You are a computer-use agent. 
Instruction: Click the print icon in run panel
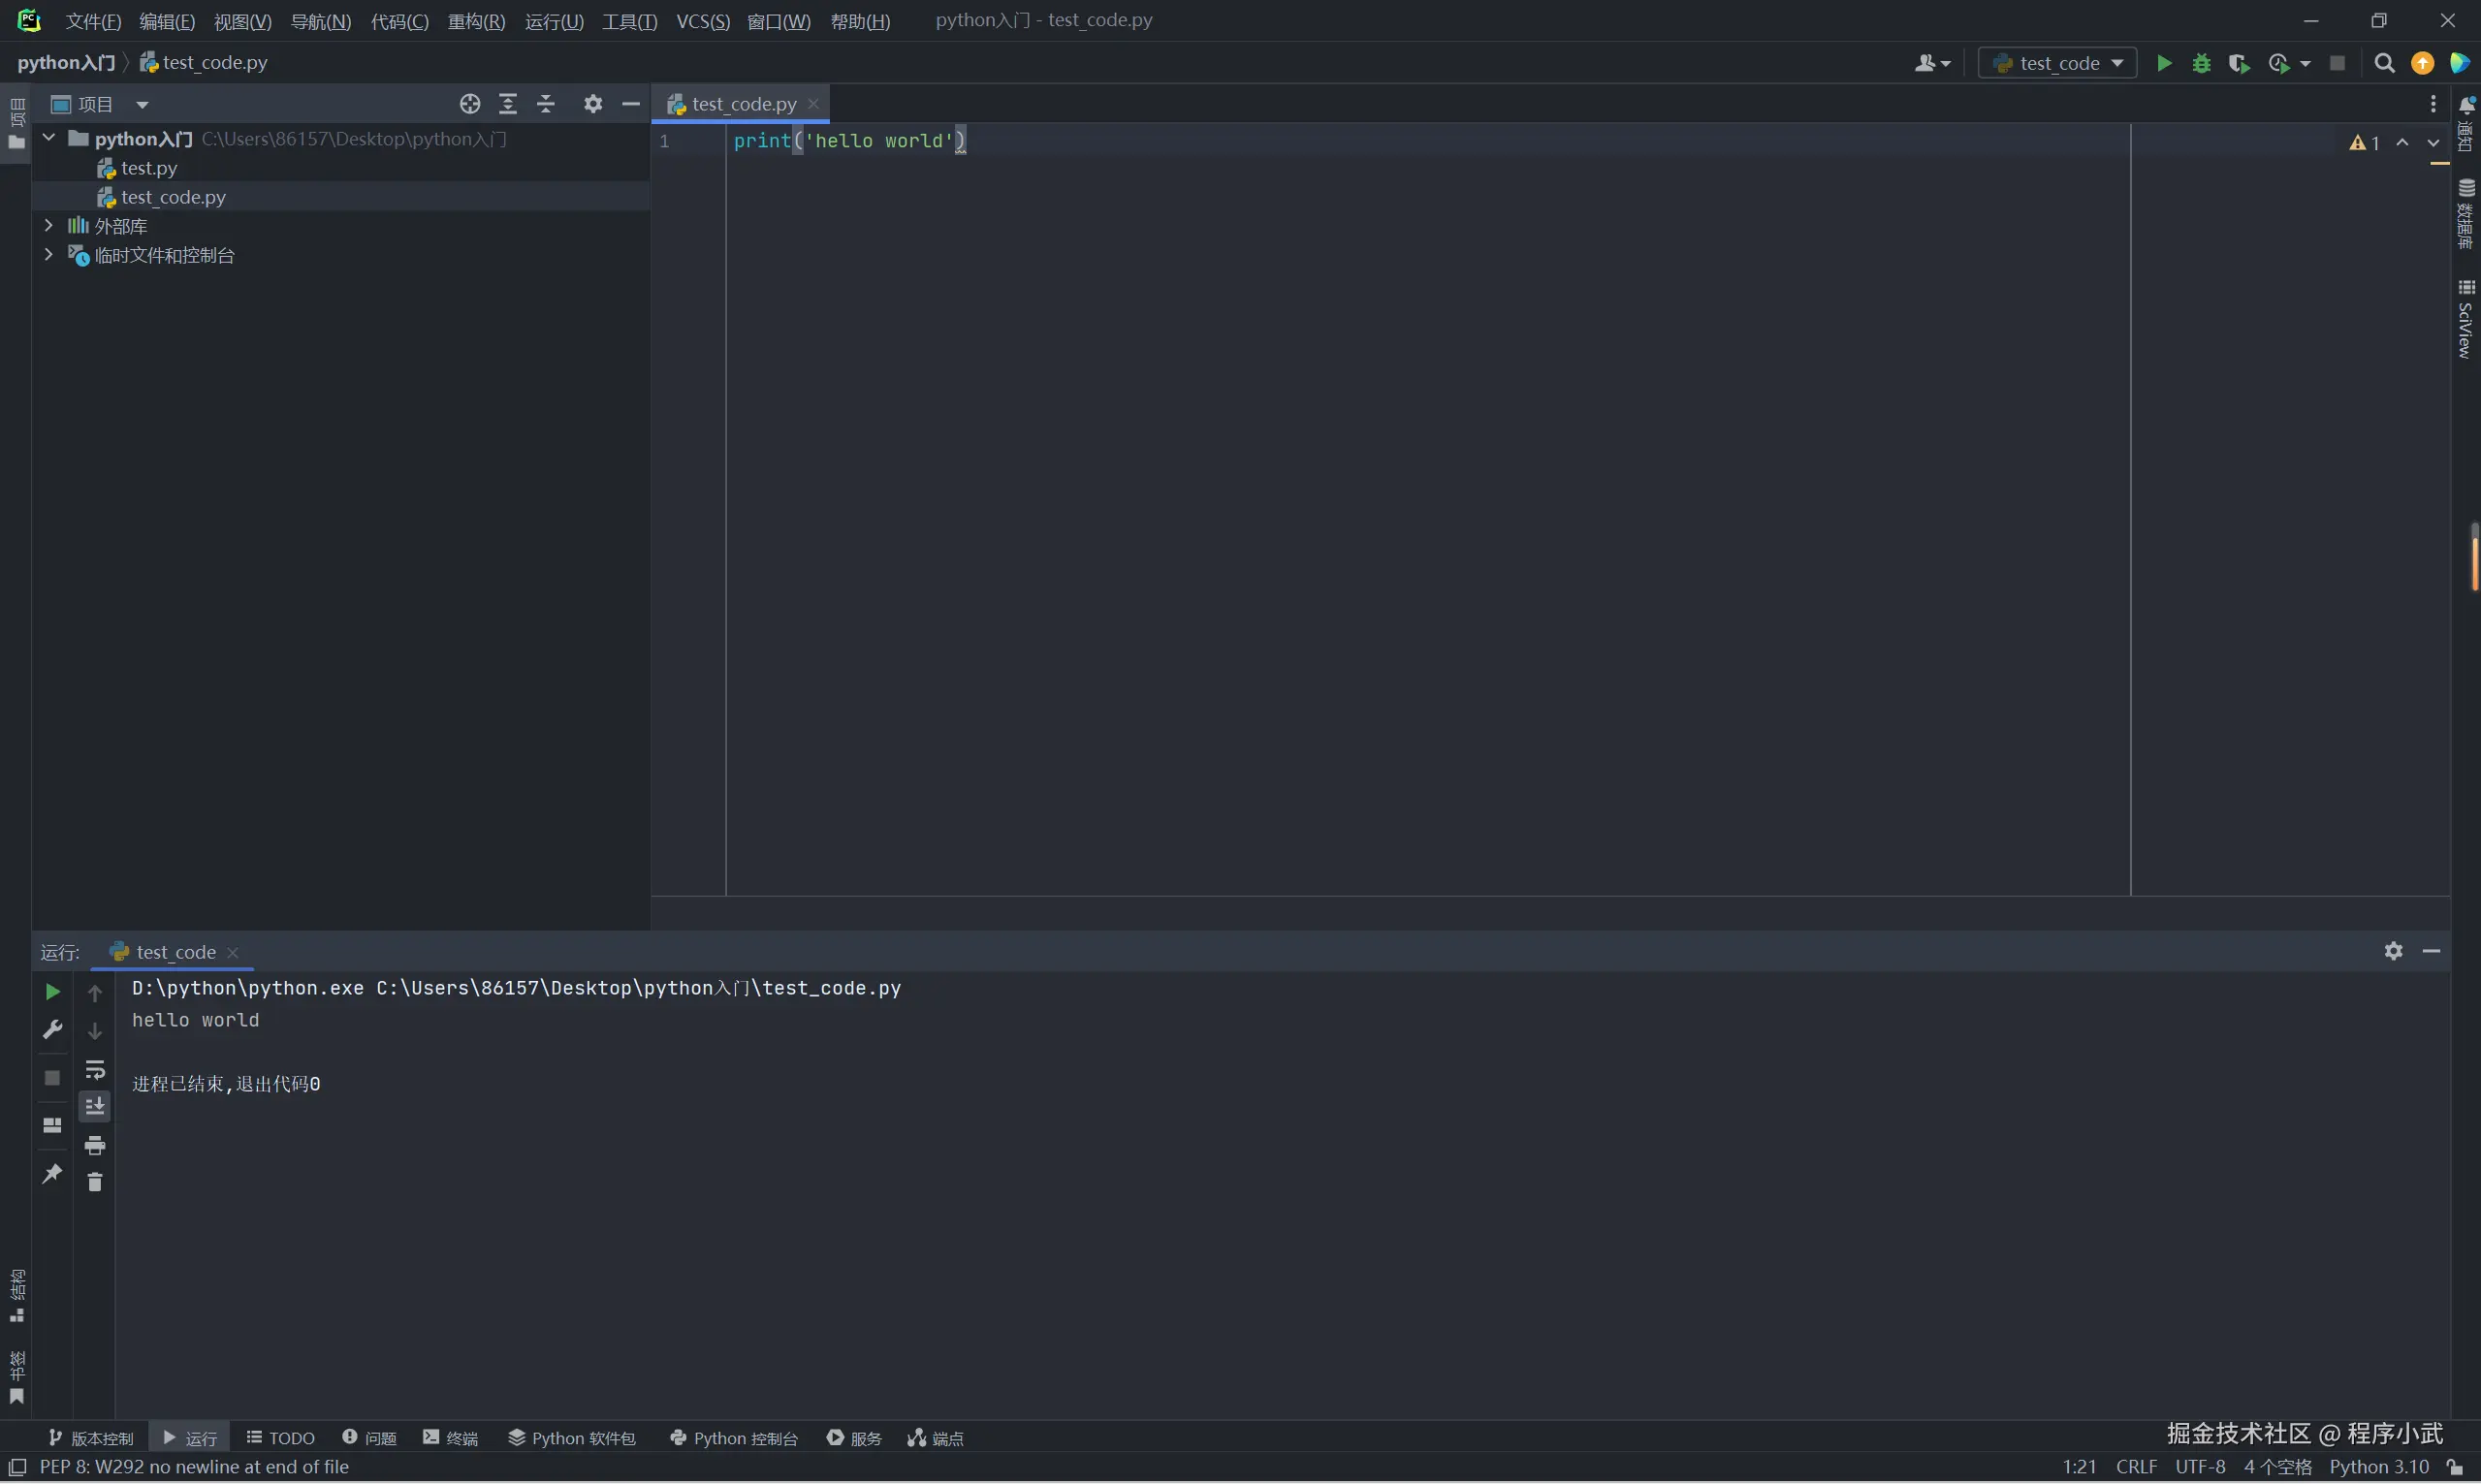pos(95,1145)
